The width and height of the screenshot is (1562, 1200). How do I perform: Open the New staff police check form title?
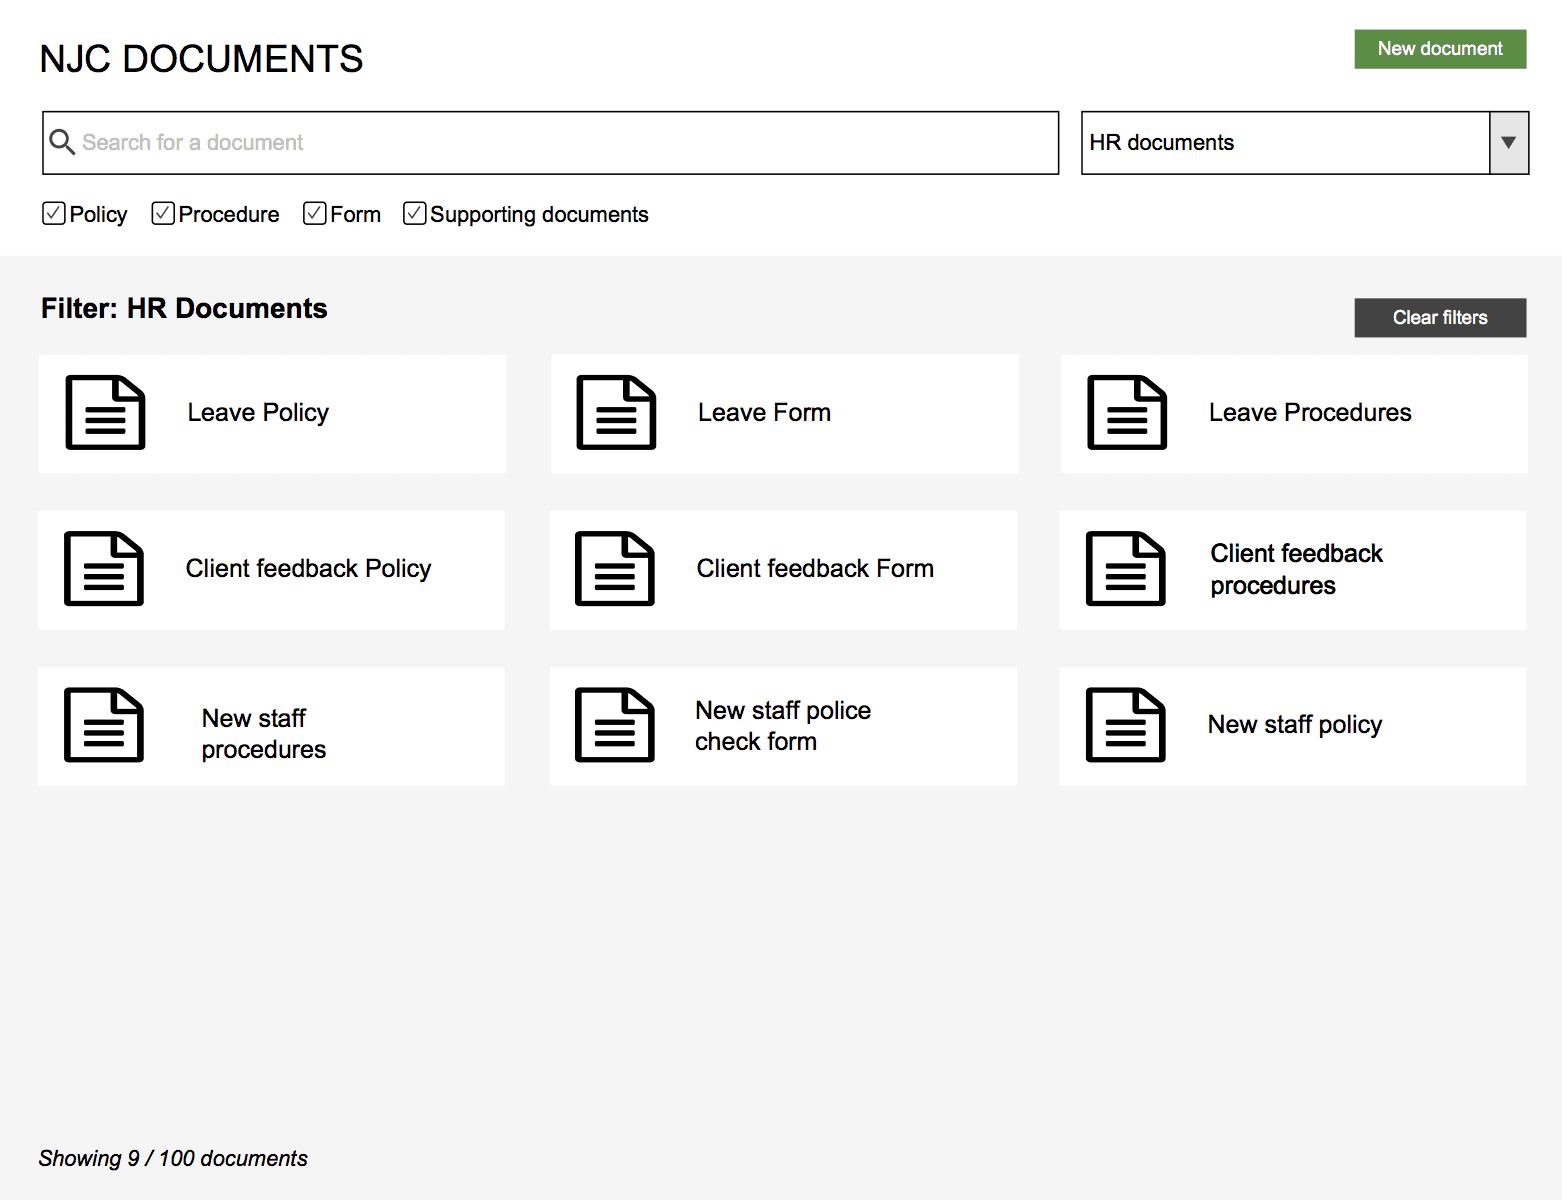[x=783, y=726]
